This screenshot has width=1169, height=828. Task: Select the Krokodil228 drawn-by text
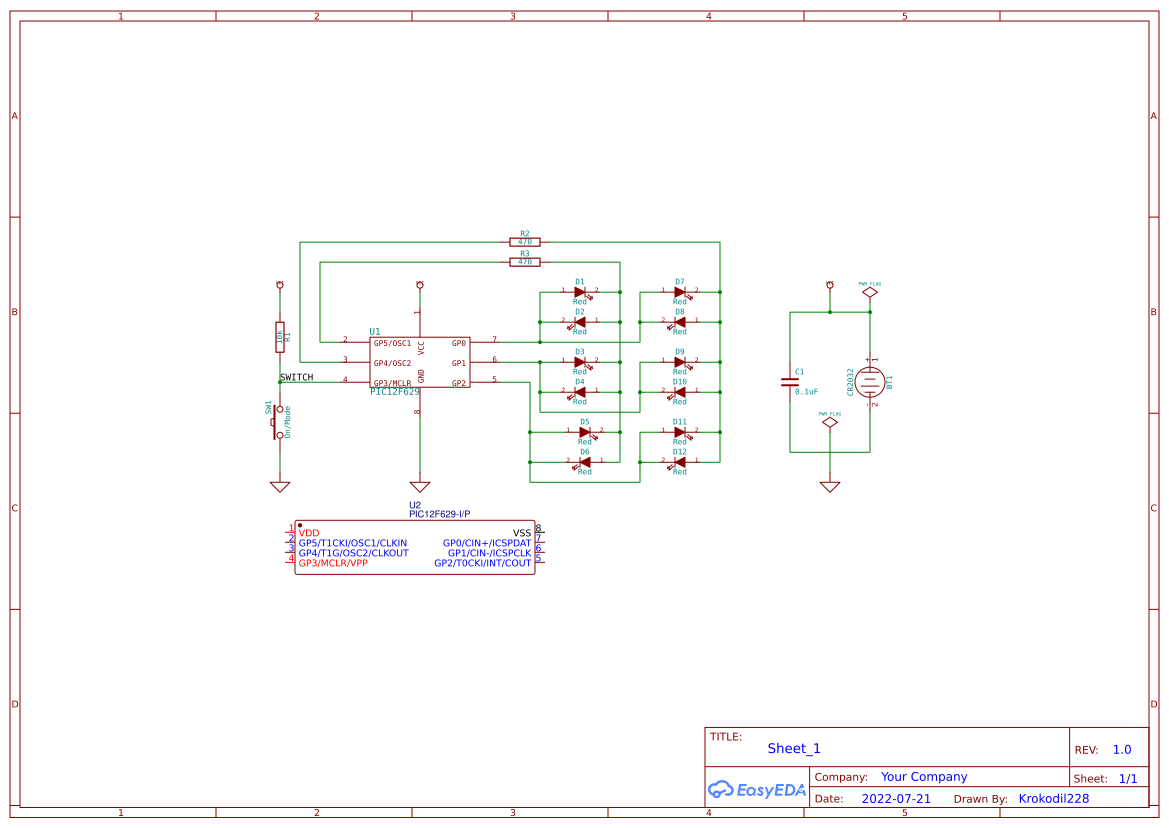coord(1053,799)
